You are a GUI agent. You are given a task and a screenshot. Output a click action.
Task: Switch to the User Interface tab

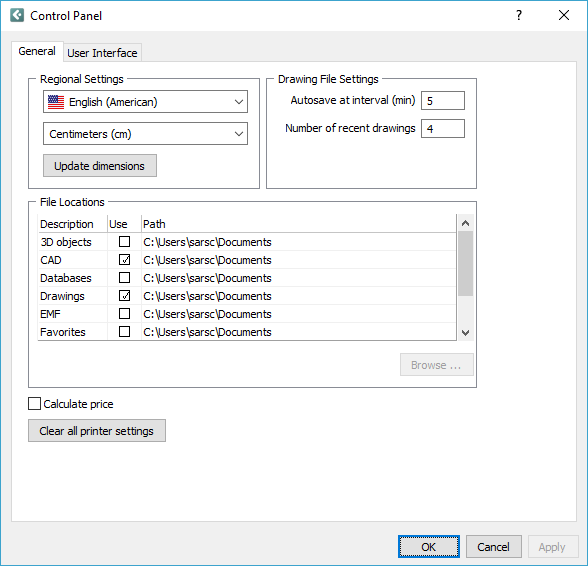(x=102, y=53)
